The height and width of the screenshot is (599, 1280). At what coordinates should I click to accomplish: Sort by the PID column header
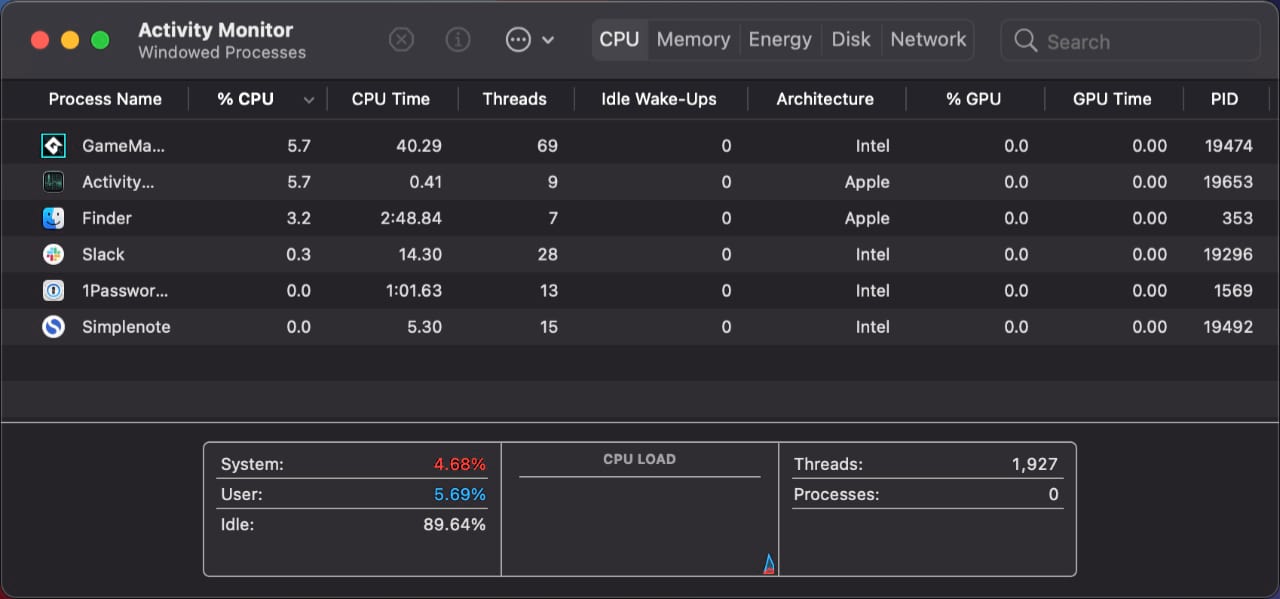(1224, 99)
